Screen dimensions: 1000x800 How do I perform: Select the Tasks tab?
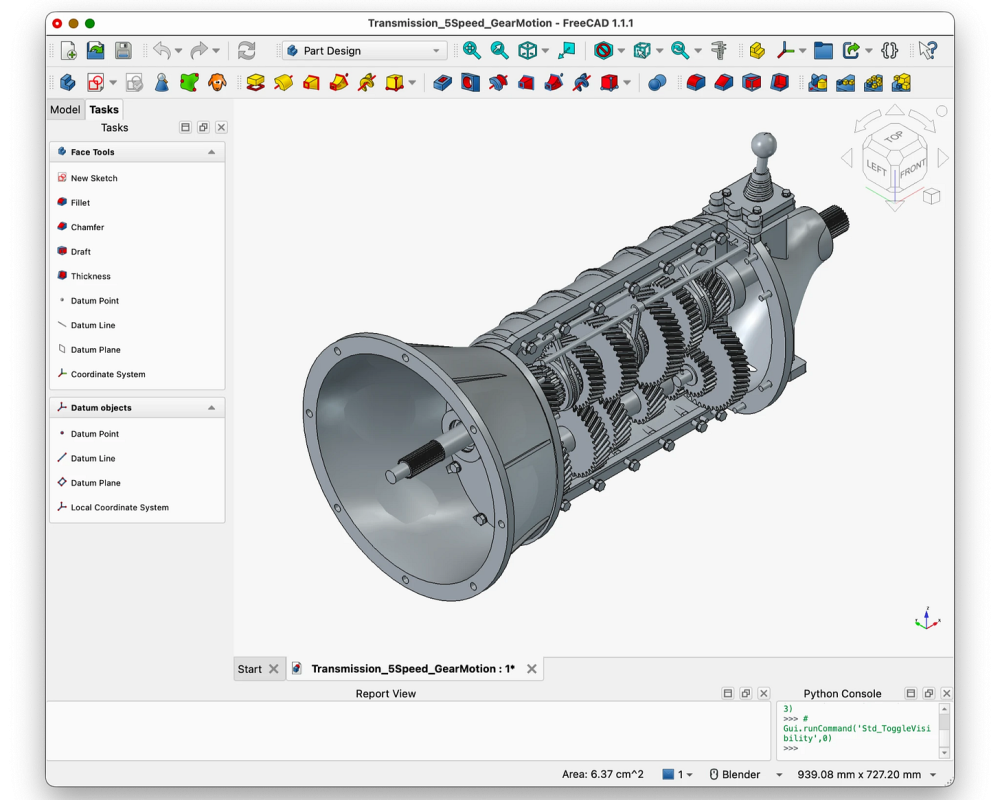(x=104, y=110)
